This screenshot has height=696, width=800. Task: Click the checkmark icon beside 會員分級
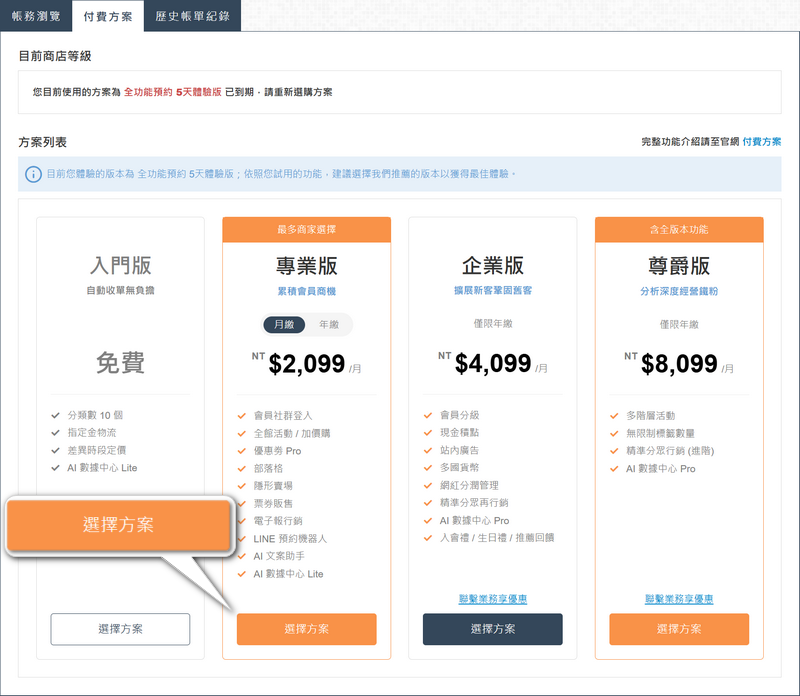pyautogui.click(x=428, y=415)
